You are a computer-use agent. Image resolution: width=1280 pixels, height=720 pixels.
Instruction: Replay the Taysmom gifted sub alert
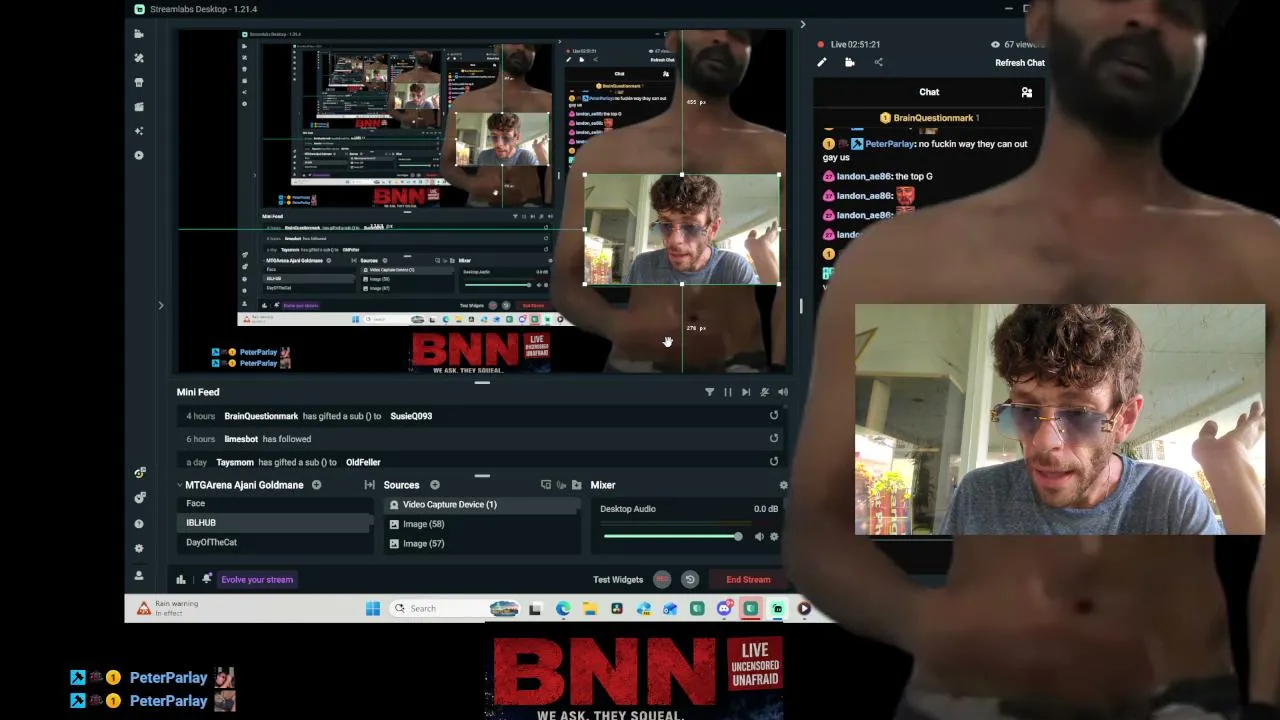pos(774,461)
